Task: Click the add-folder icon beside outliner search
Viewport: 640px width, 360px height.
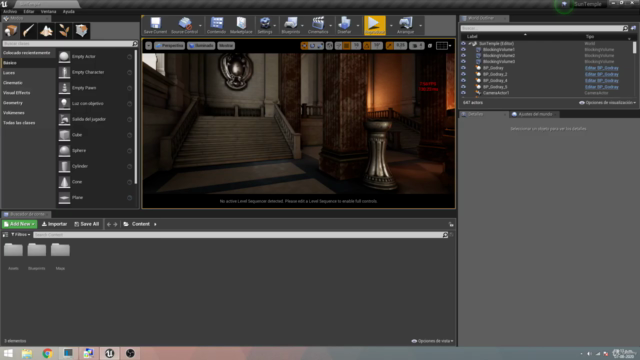Action: 633,28
